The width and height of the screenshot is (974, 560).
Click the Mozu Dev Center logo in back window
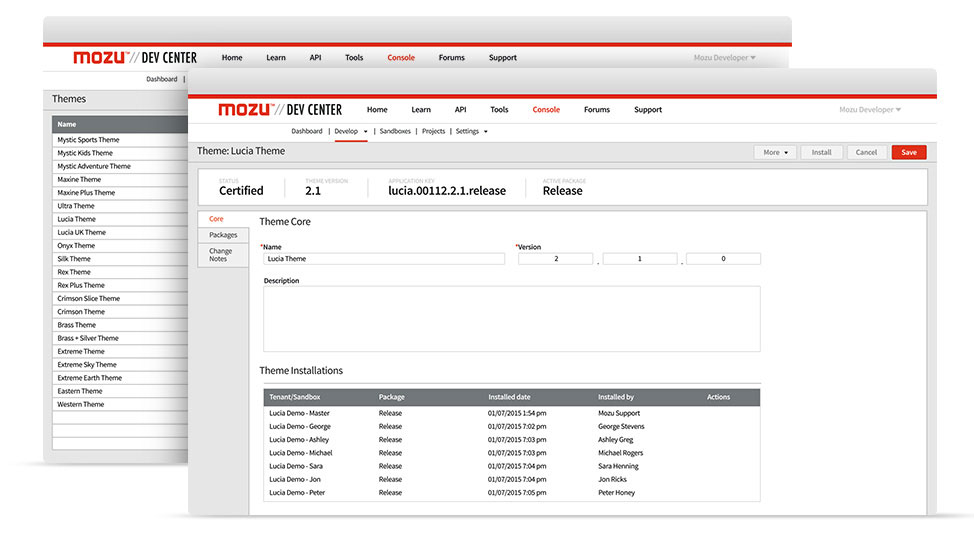(x=135, y=57)
